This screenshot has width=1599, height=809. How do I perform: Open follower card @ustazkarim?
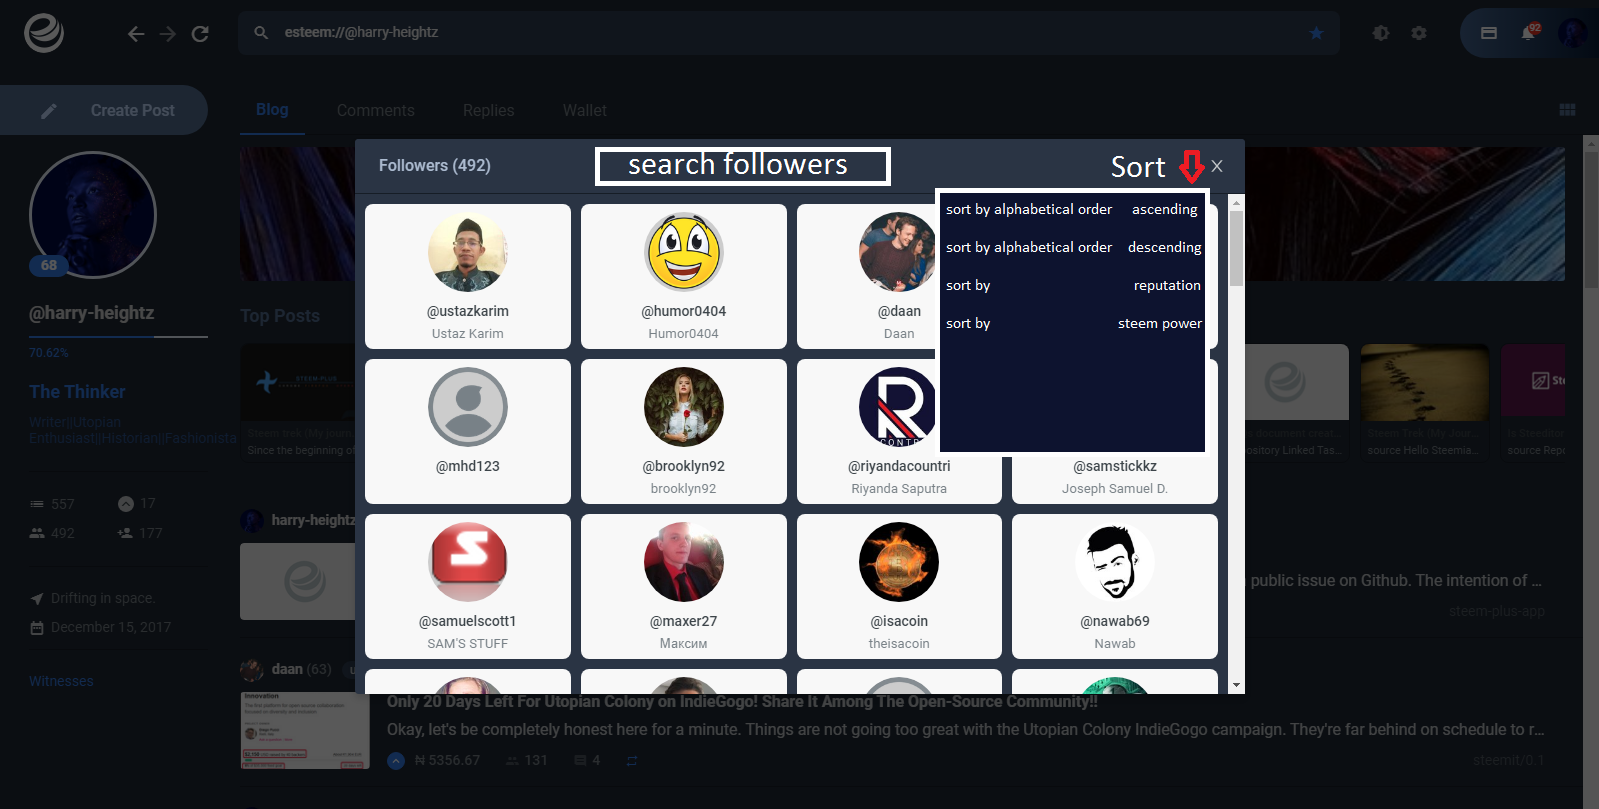point(468,277)
